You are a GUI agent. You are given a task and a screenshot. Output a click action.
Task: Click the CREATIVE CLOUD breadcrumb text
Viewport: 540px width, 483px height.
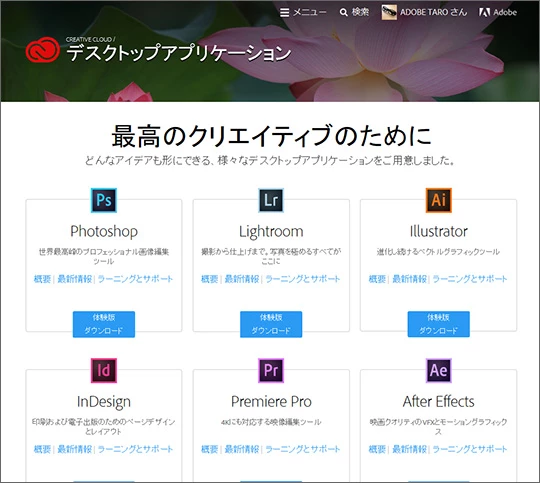pos(90,39)
